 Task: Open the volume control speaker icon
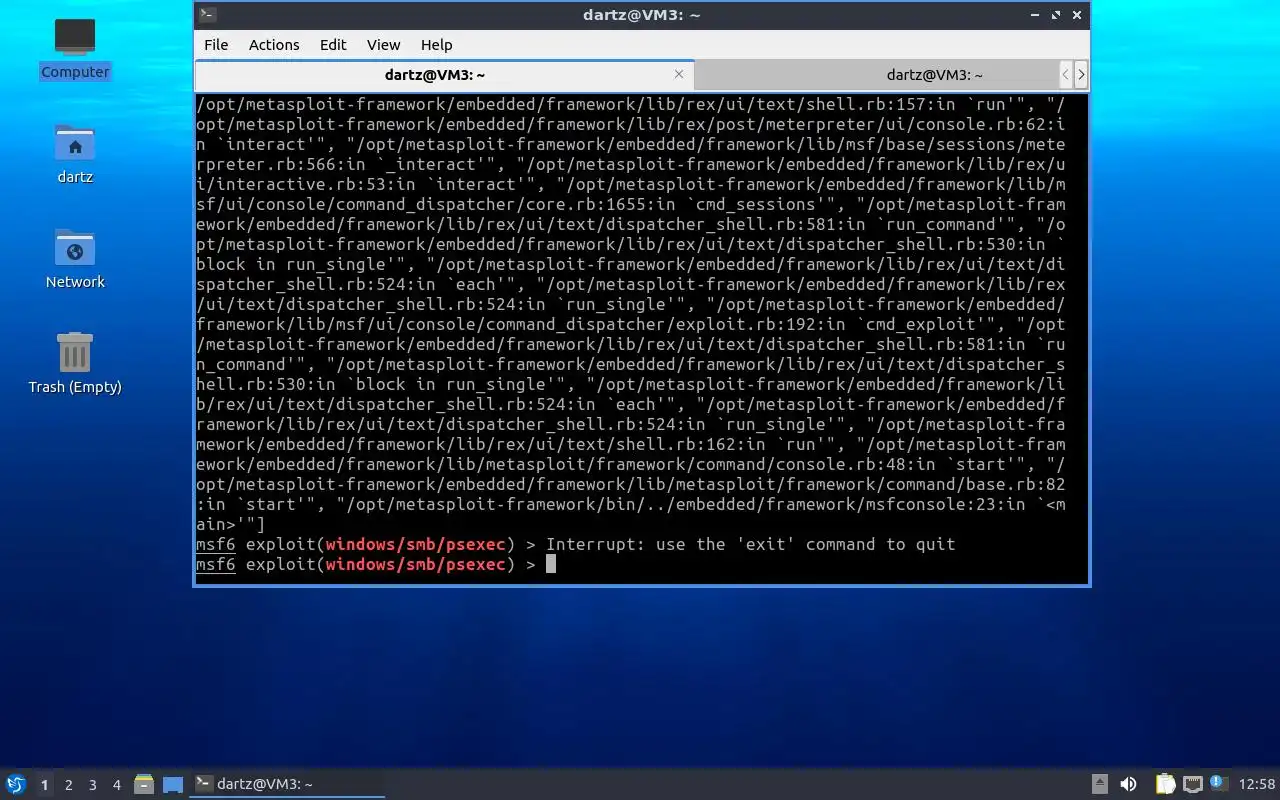(1128, 784)
